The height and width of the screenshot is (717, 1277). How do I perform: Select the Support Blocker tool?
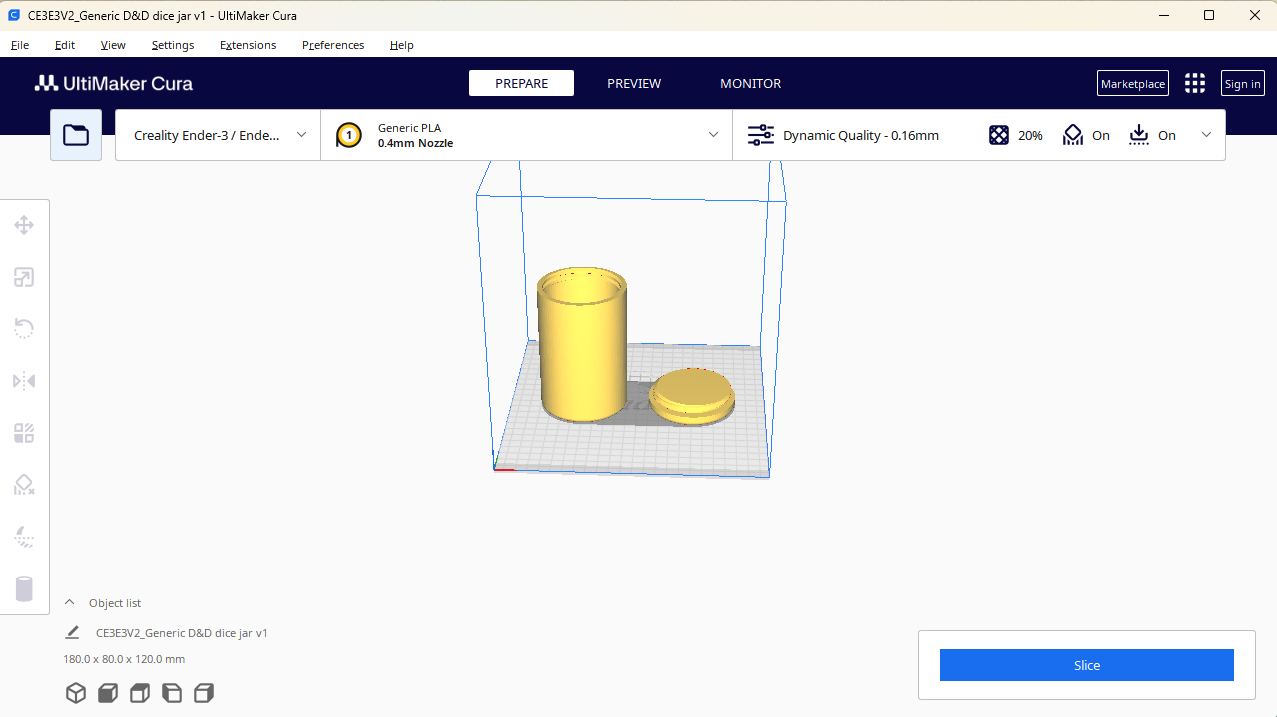24,485
